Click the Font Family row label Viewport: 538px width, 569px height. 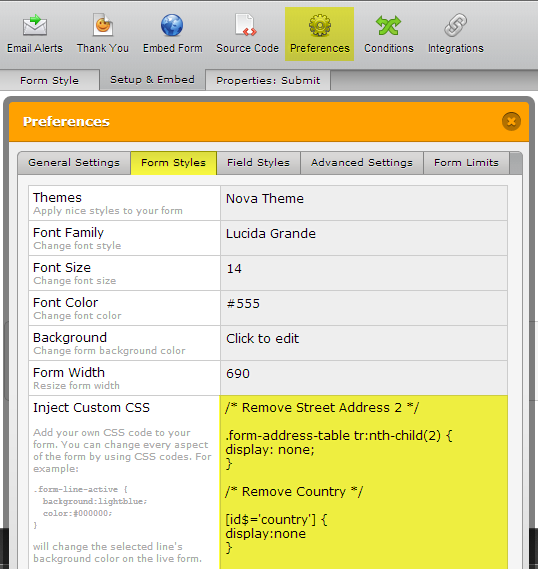(x=68, y=233)
